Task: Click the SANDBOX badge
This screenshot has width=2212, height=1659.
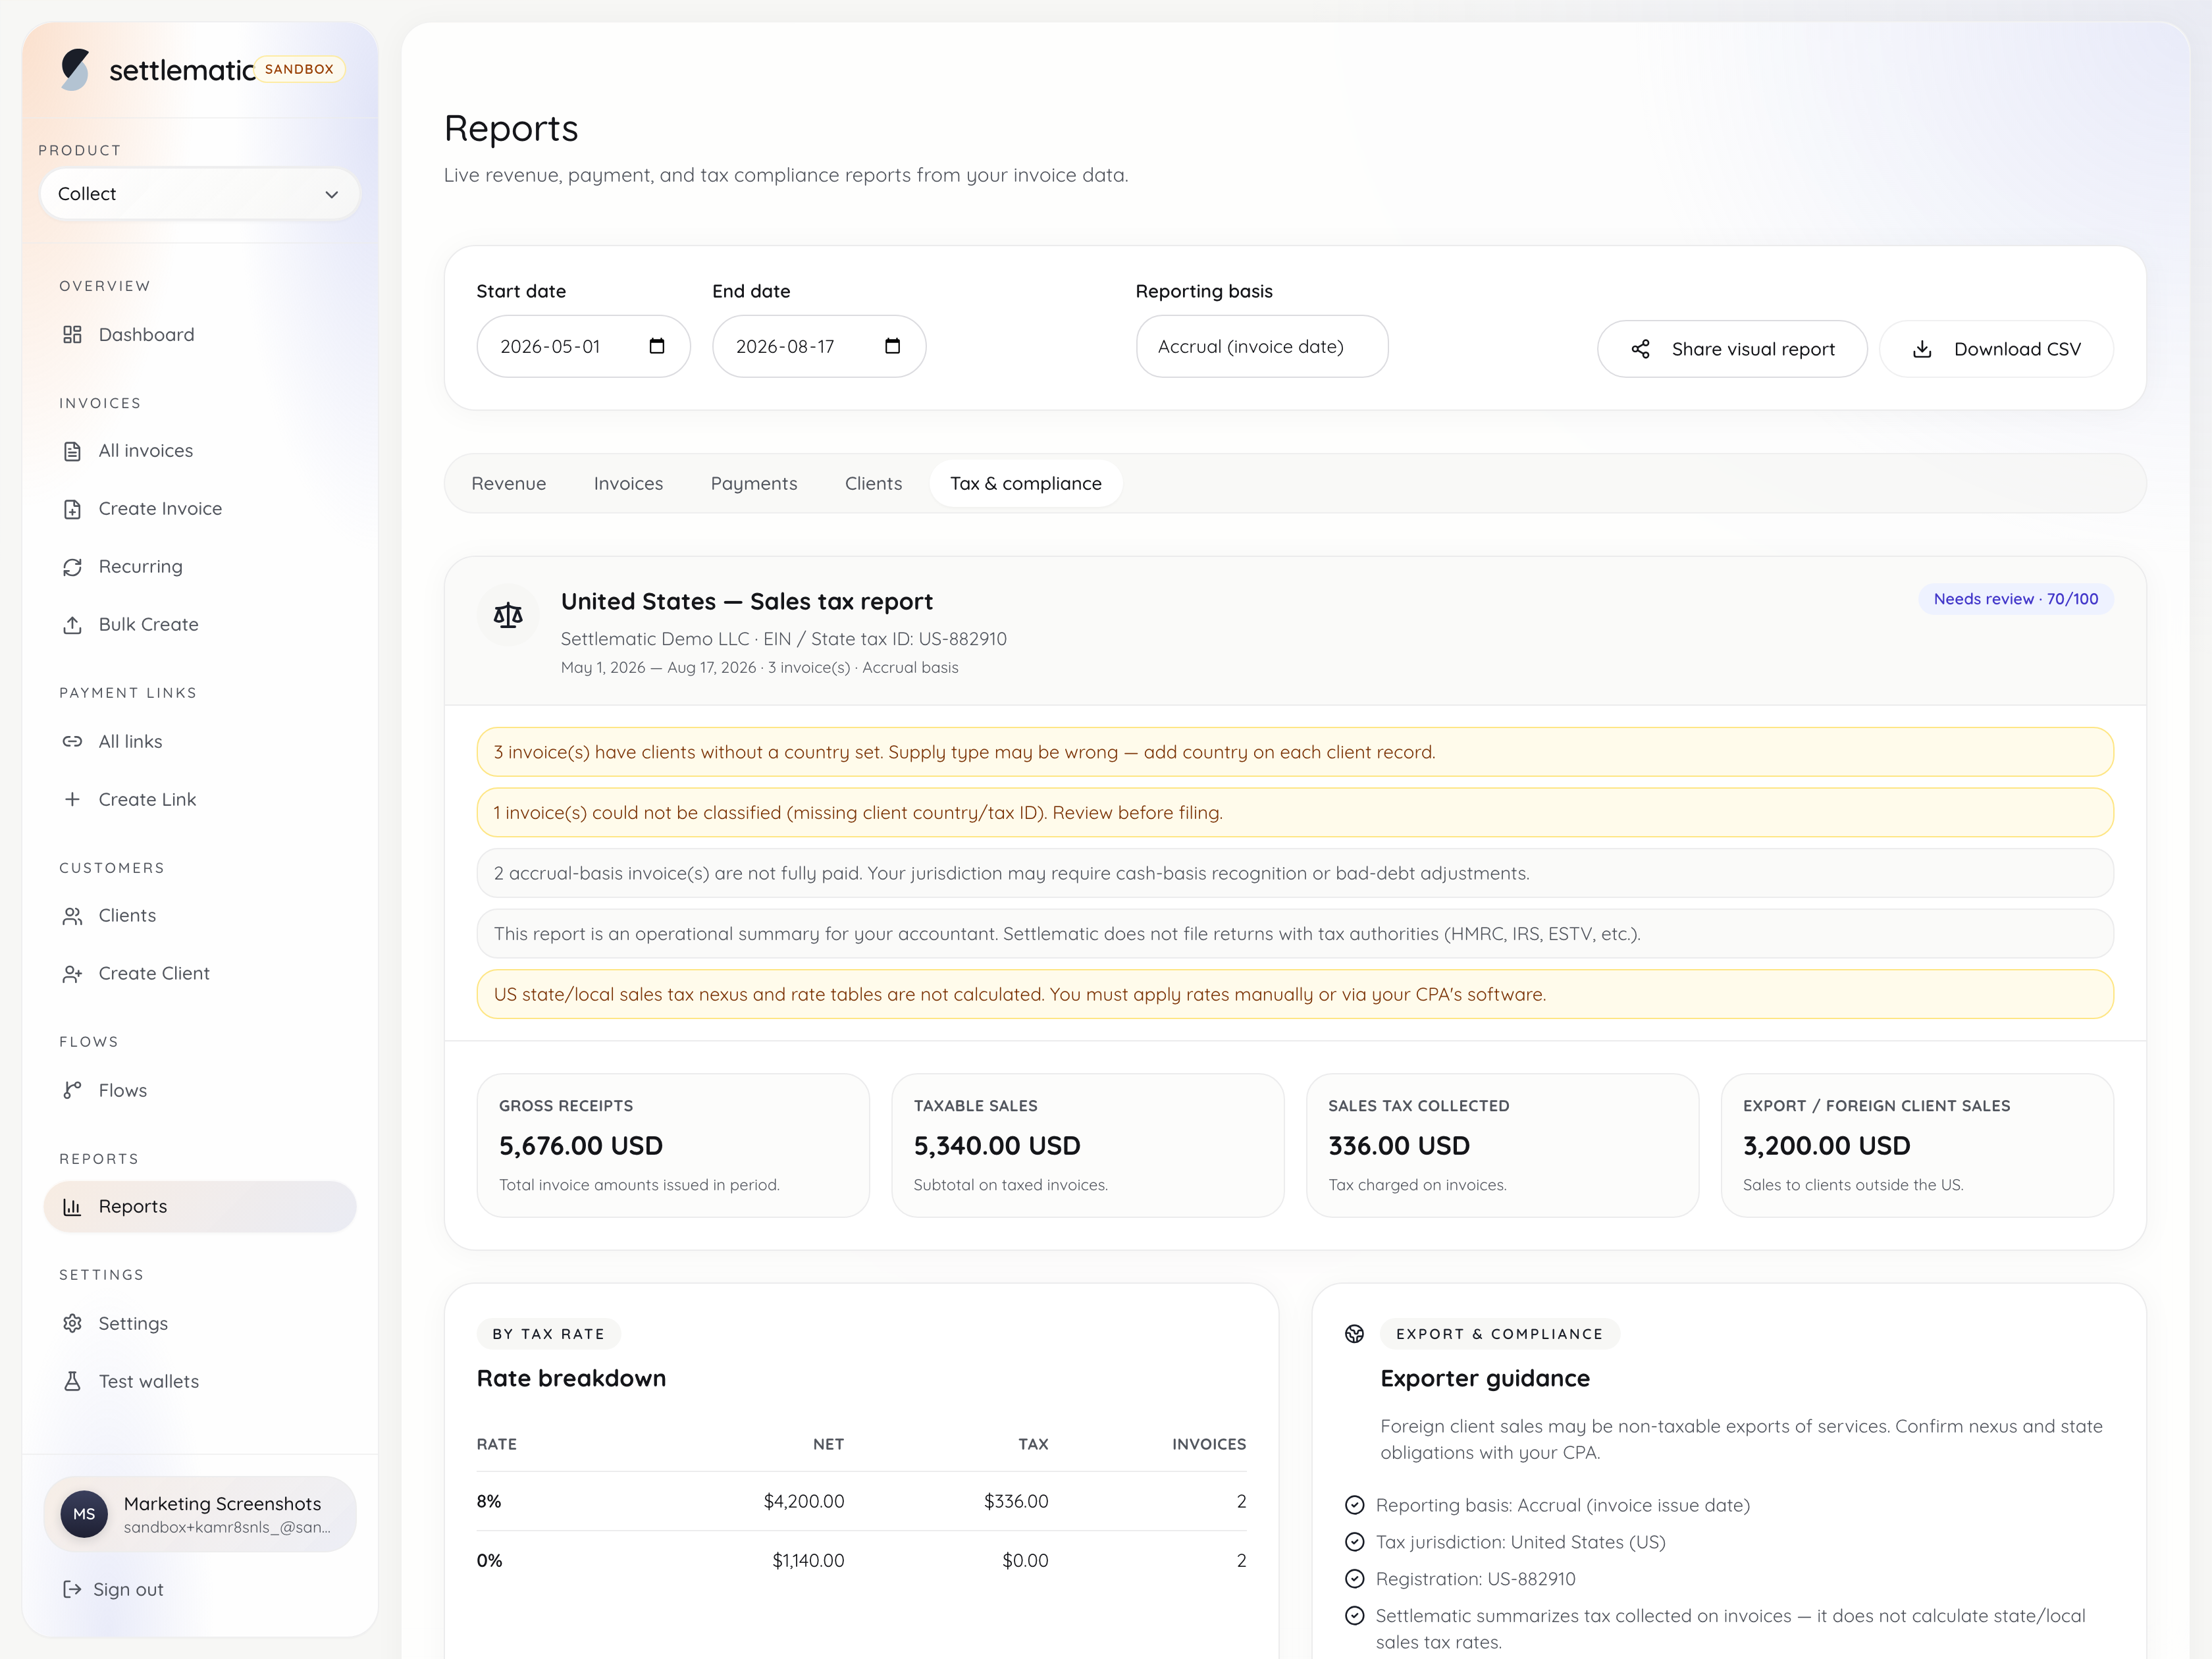Action: (x=299, y=69)
